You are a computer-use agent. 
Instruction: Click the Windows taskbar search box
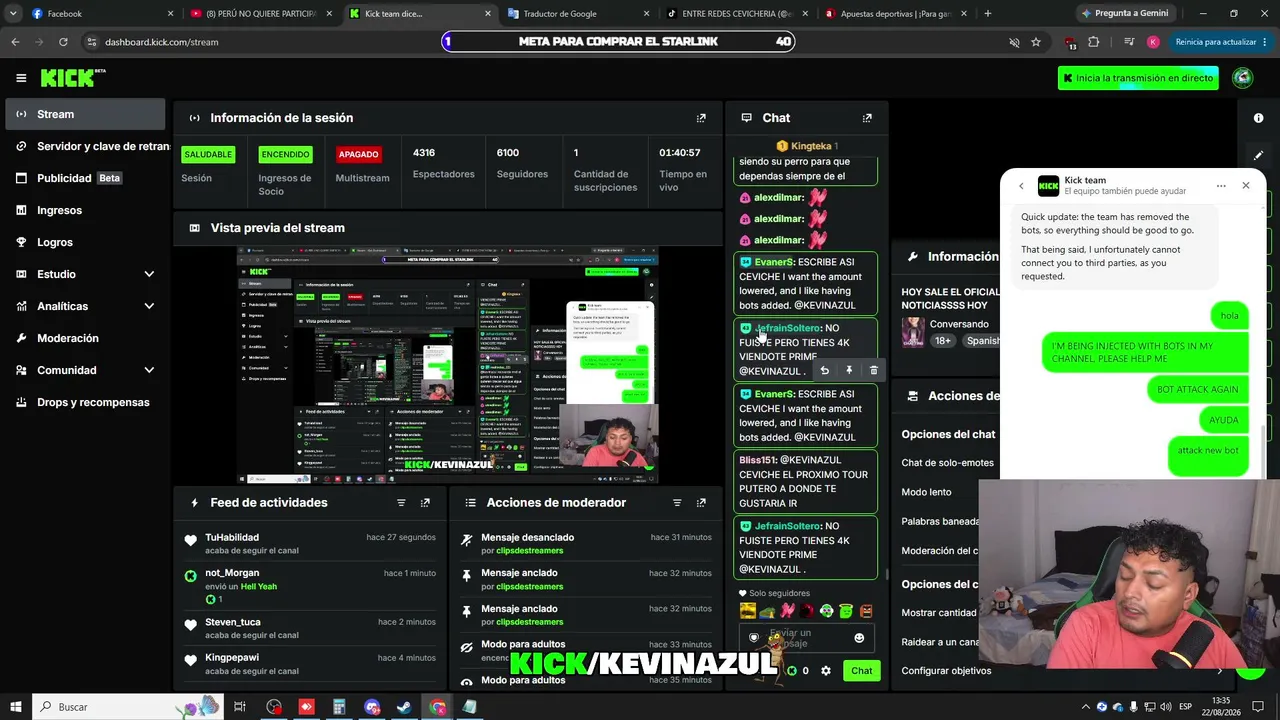pos(128,707)
